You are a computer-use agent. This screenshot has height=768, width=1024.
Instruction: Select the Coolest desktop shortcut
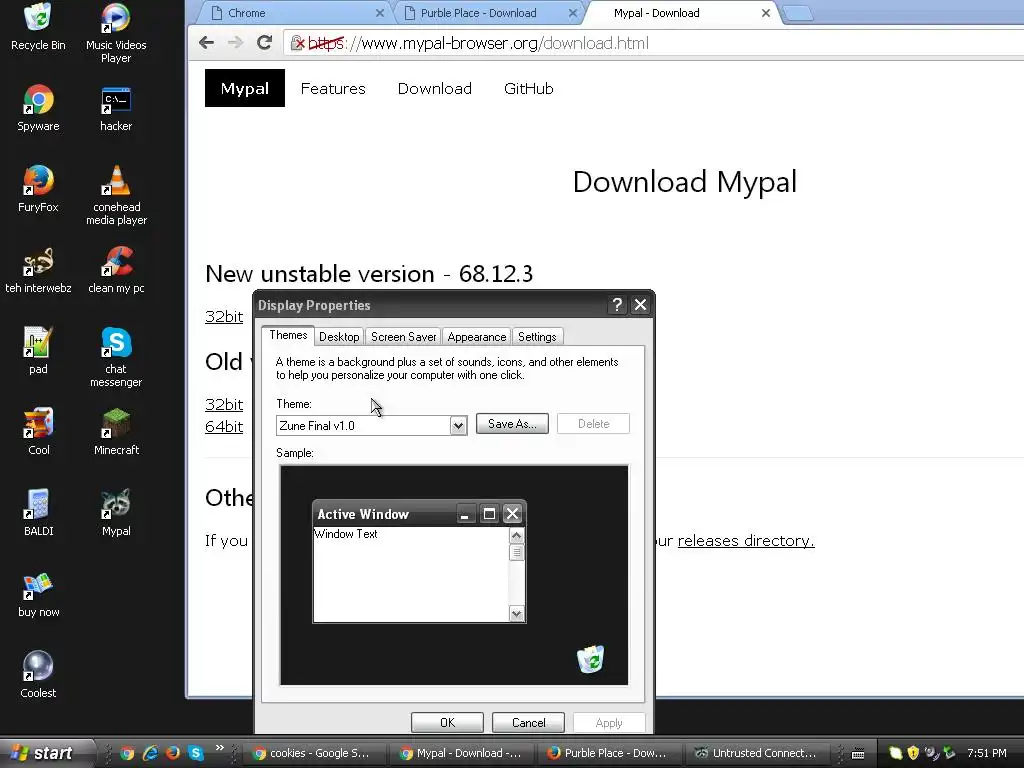coord(38,674)
